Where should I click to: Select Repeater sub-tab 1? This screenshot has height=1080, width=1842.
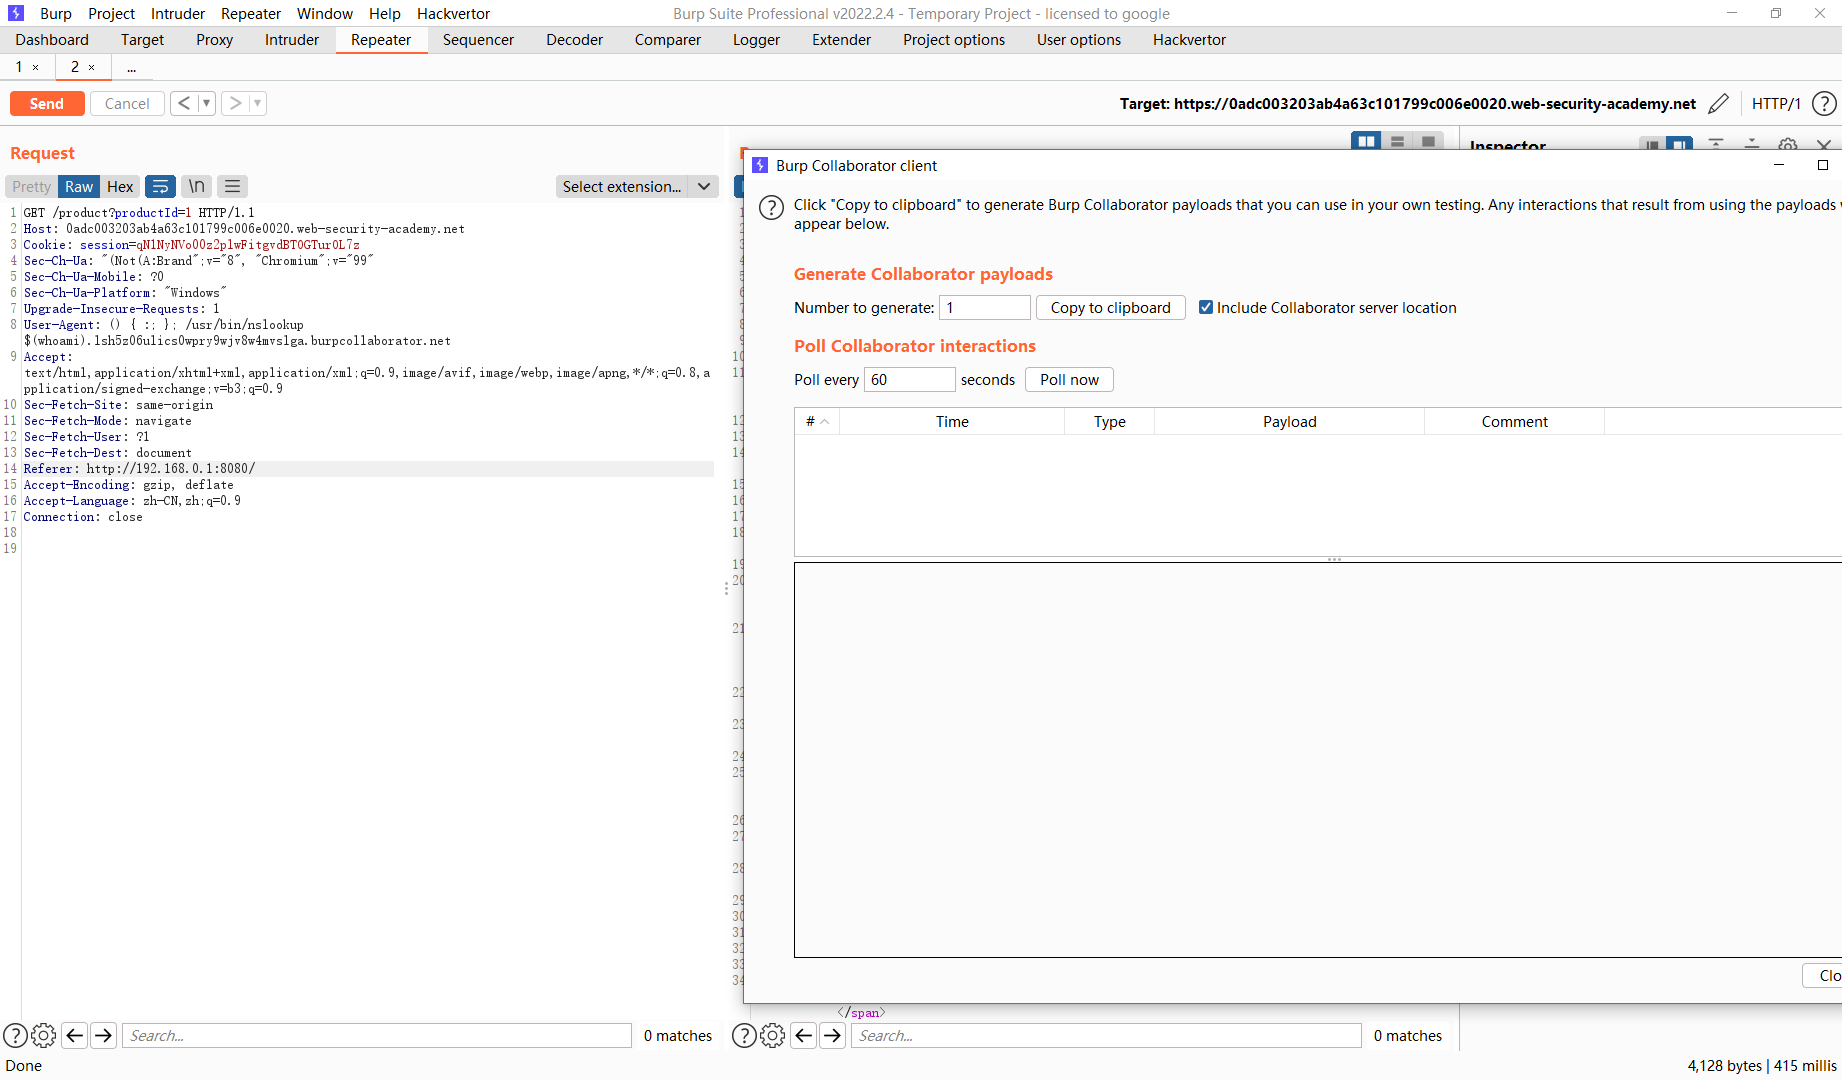pos(19,67)
